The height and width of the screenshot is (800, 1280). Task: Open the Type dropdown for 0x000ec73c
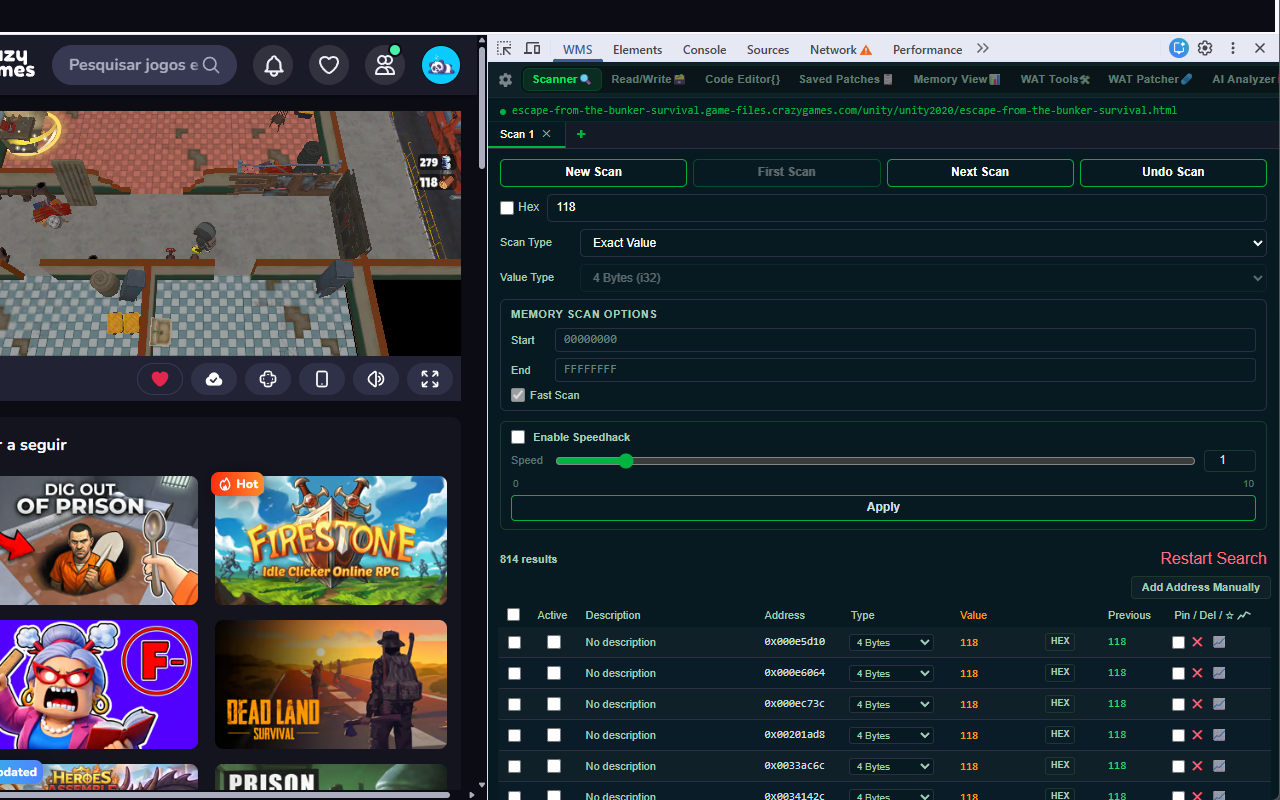891,705
